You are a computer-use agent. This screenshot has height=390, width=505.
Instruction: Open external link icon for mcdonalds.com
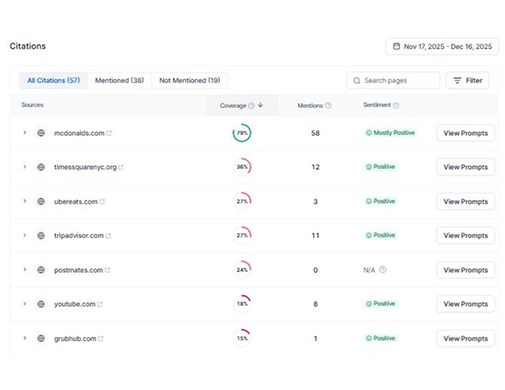click(109, 133)
